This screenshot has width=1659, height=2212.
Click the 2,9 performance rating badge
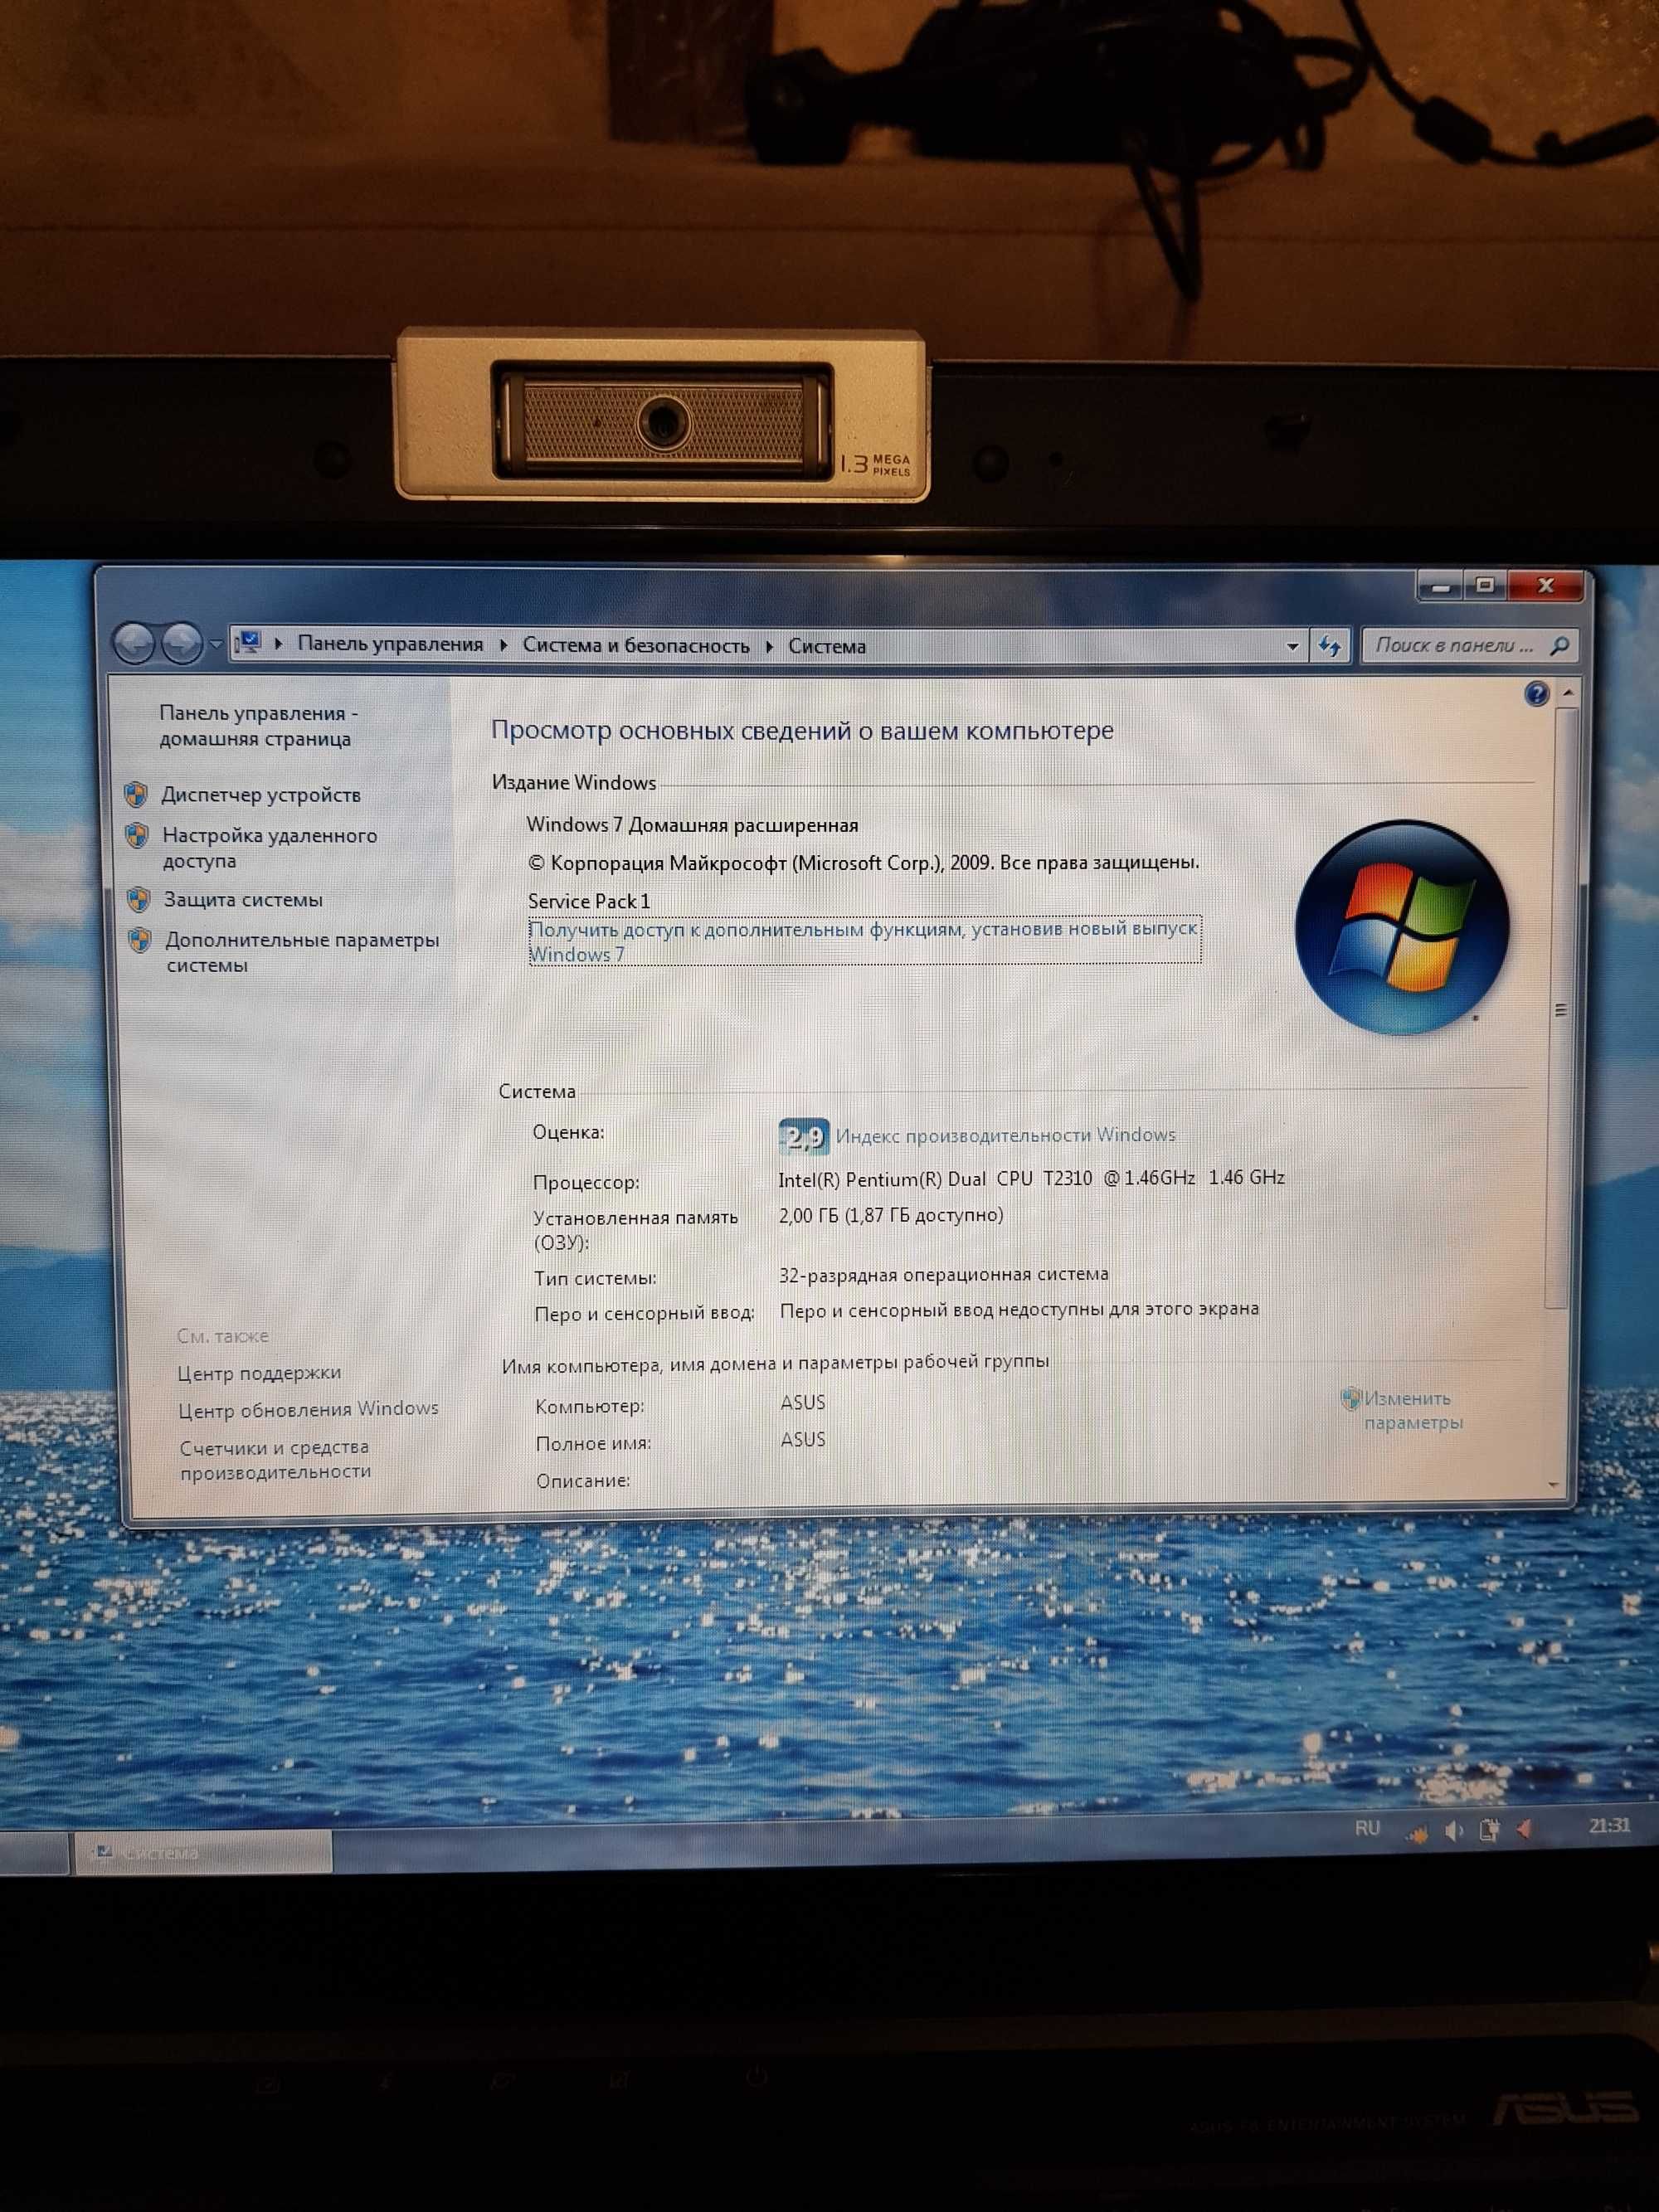(804, 1136)
